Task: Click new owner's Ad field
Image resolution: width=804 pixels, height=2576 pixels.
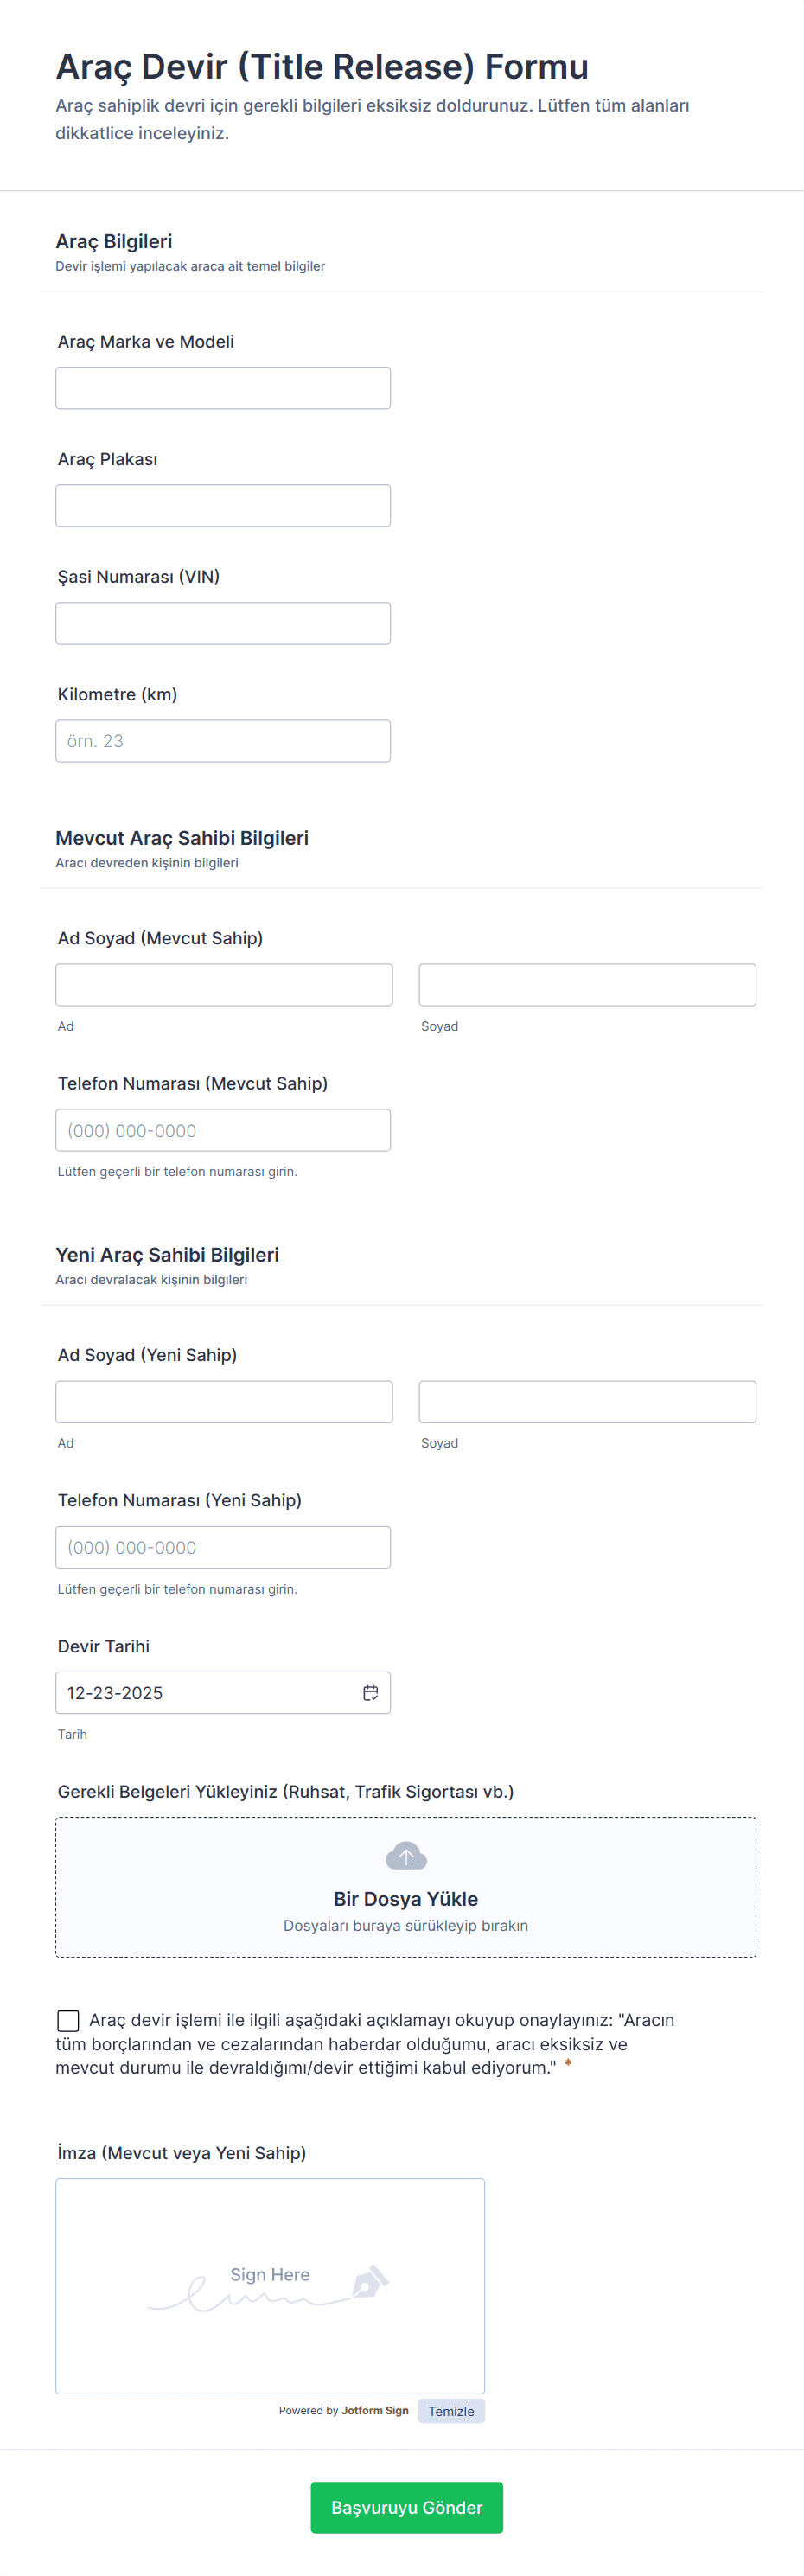Action: click(x=224, y=1402)
